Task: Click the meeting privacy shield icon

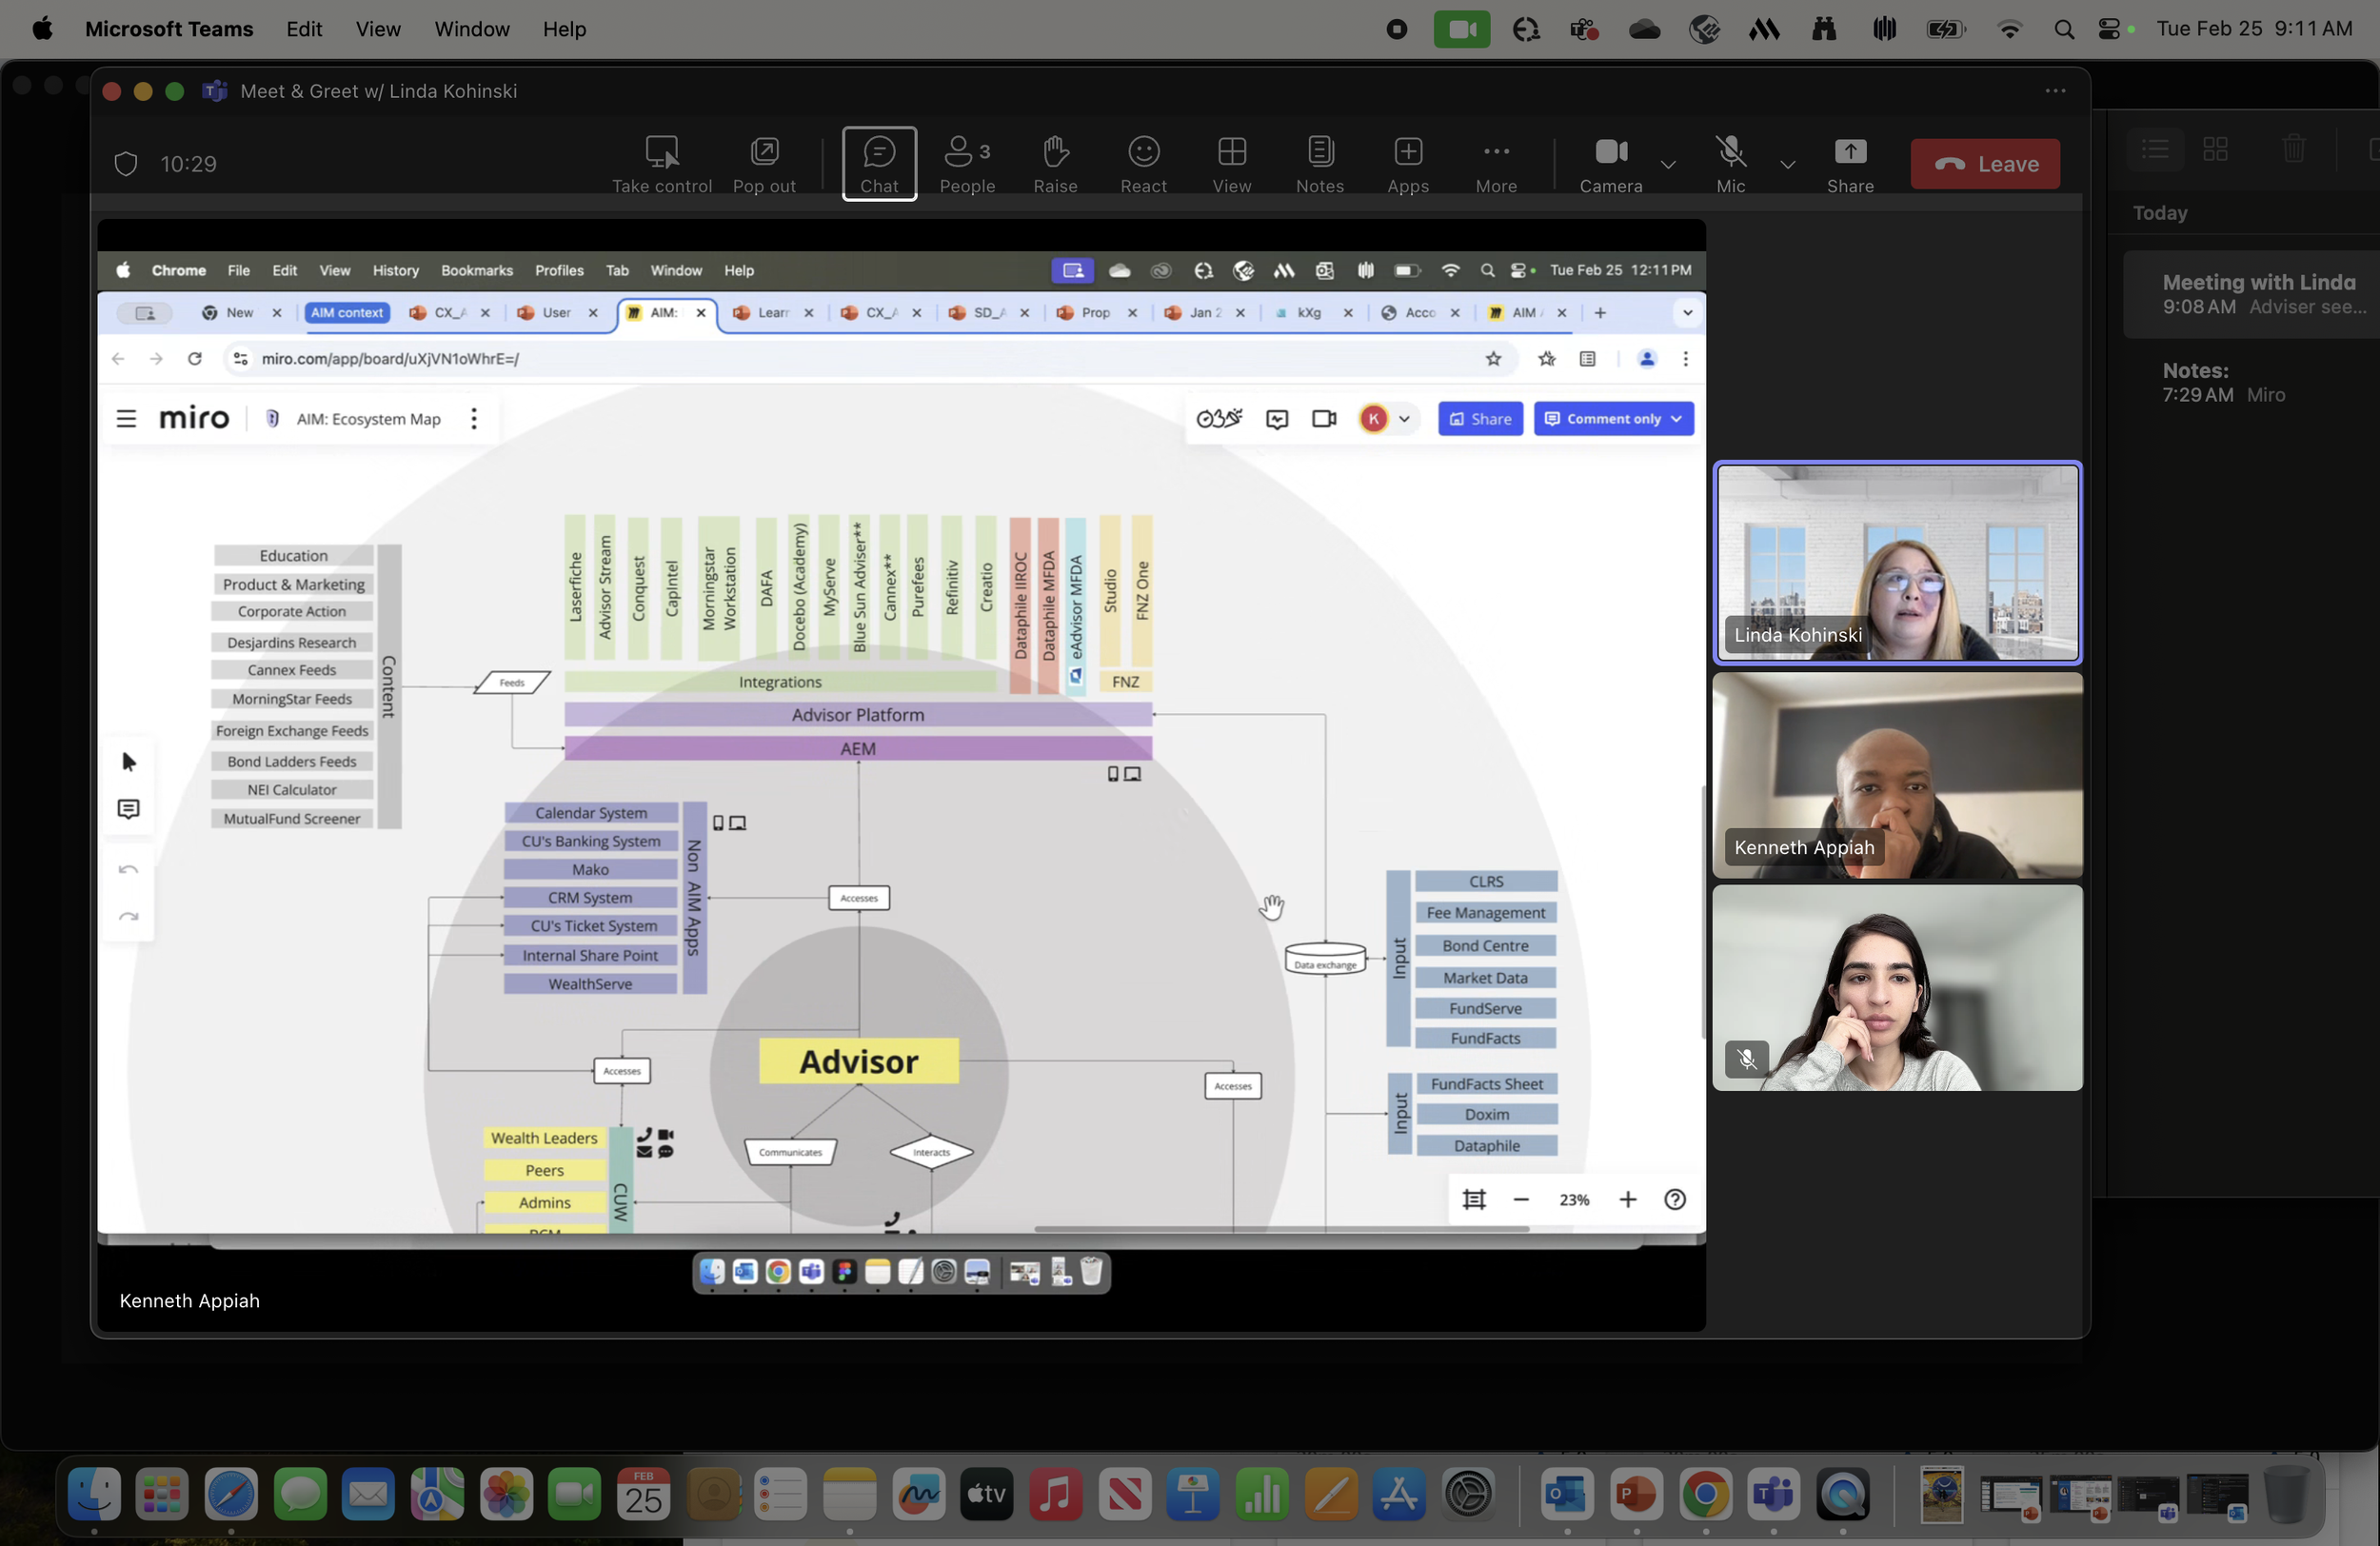Action: tap(125, 164)
